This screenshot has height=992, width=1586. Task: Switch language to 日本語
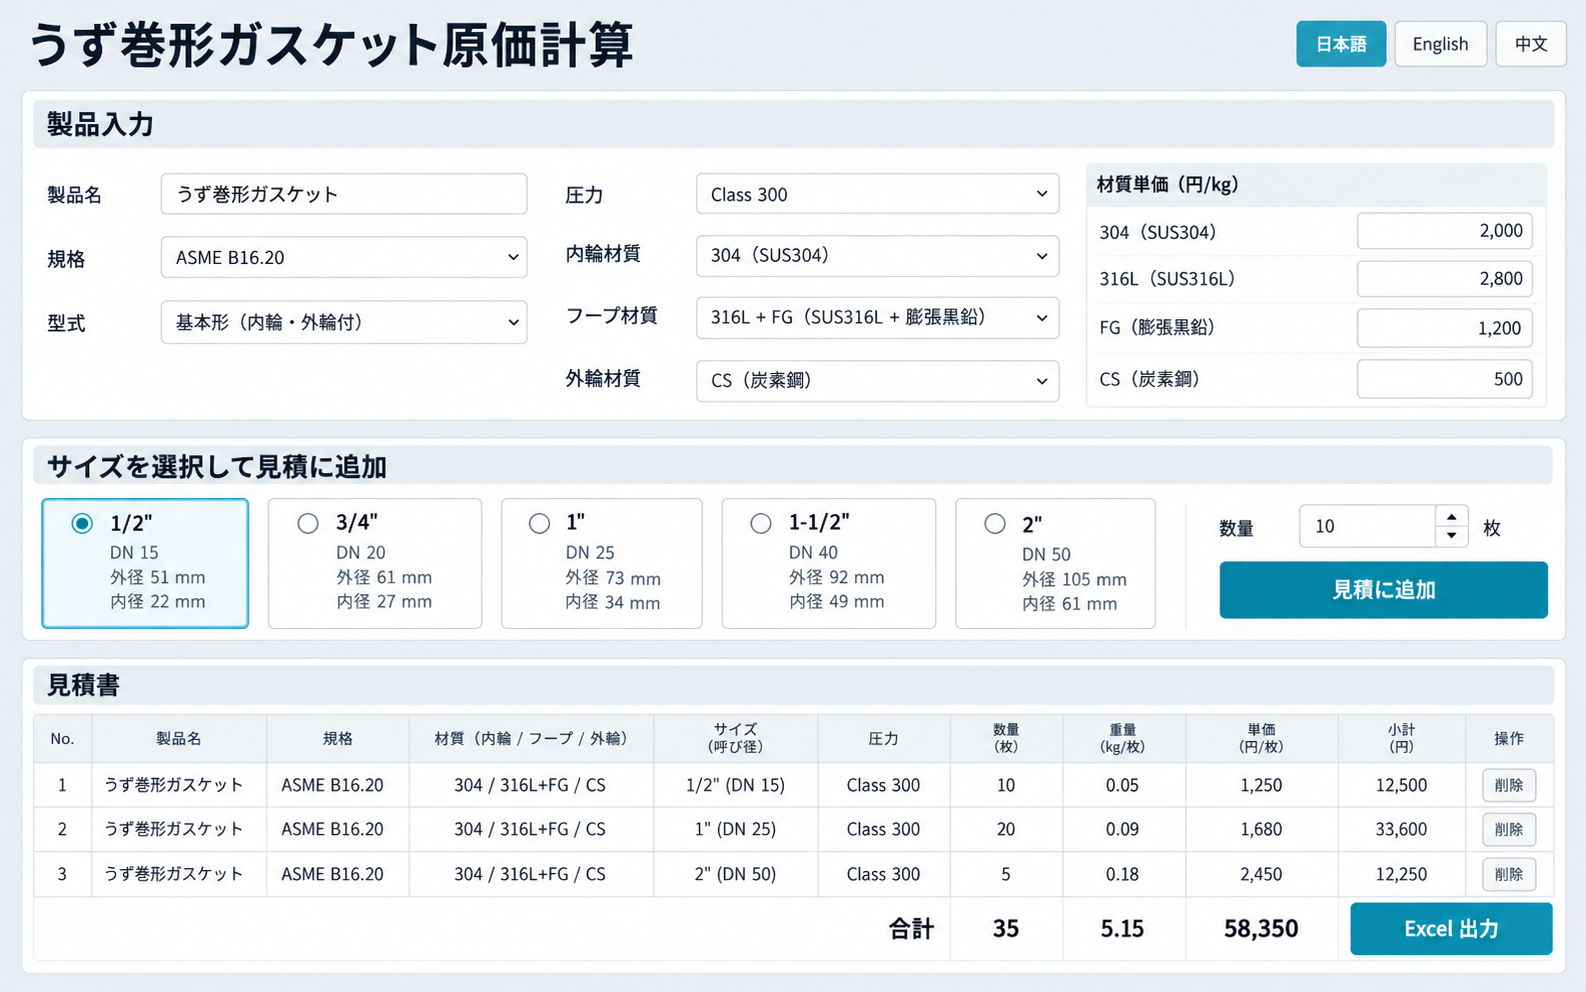click(x=1341, y=44)
